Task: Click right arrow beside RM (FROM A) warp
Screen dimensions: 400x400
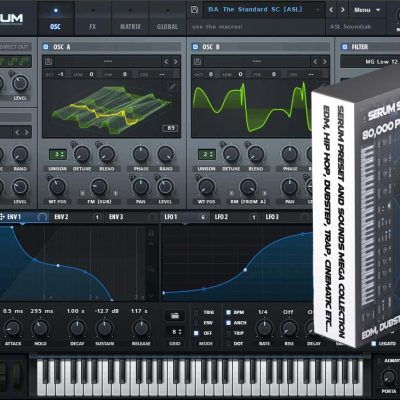Action: click(x=264, y=193)
